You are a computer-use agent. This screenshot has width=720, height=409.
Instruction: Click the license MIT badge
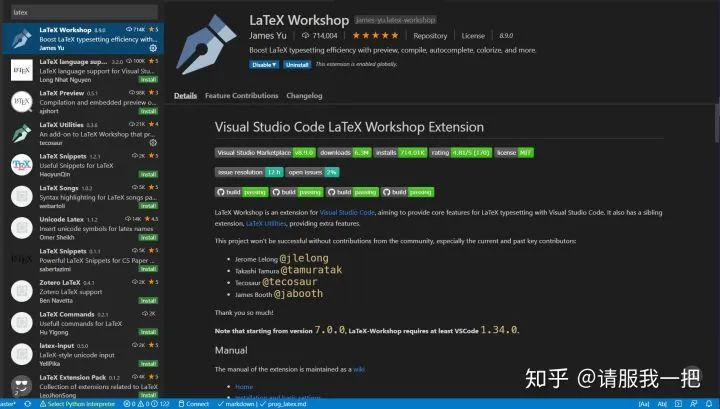click(x=514, y=153)
